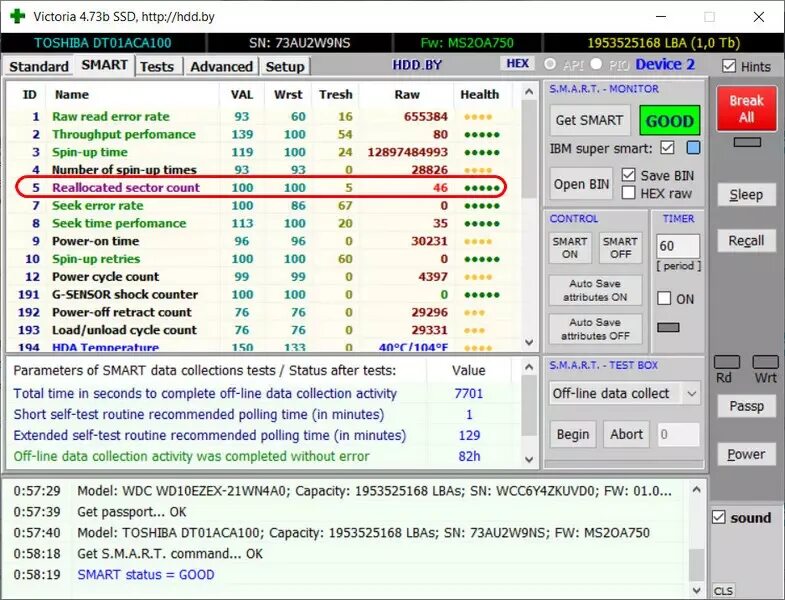The image size is (785, 600).
Task: Click the Rd indicator box
Action: pyautogui.click(x=726, y=362)
